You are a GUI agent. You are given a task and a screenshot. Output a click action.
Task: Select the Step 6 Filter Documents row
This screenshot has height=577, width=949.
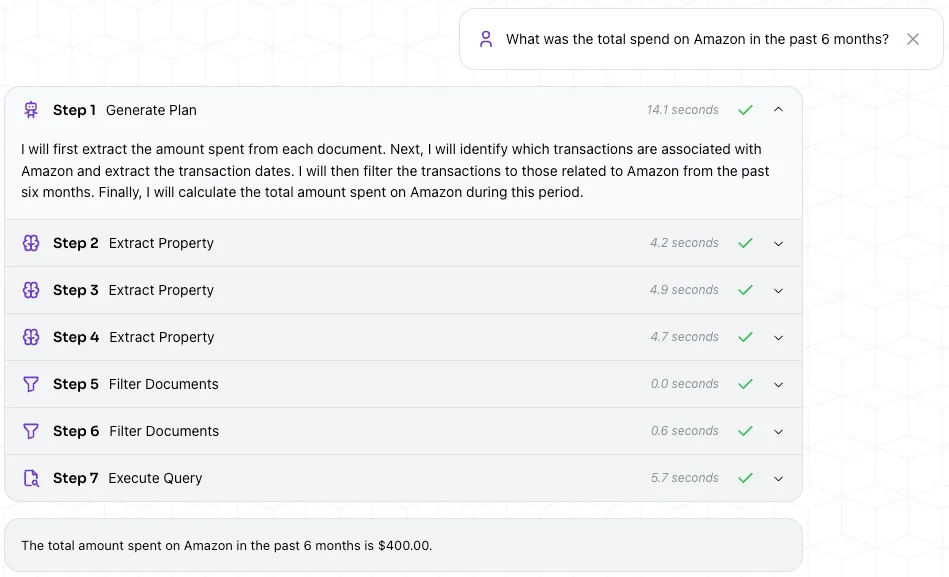(x=163, y=431)
